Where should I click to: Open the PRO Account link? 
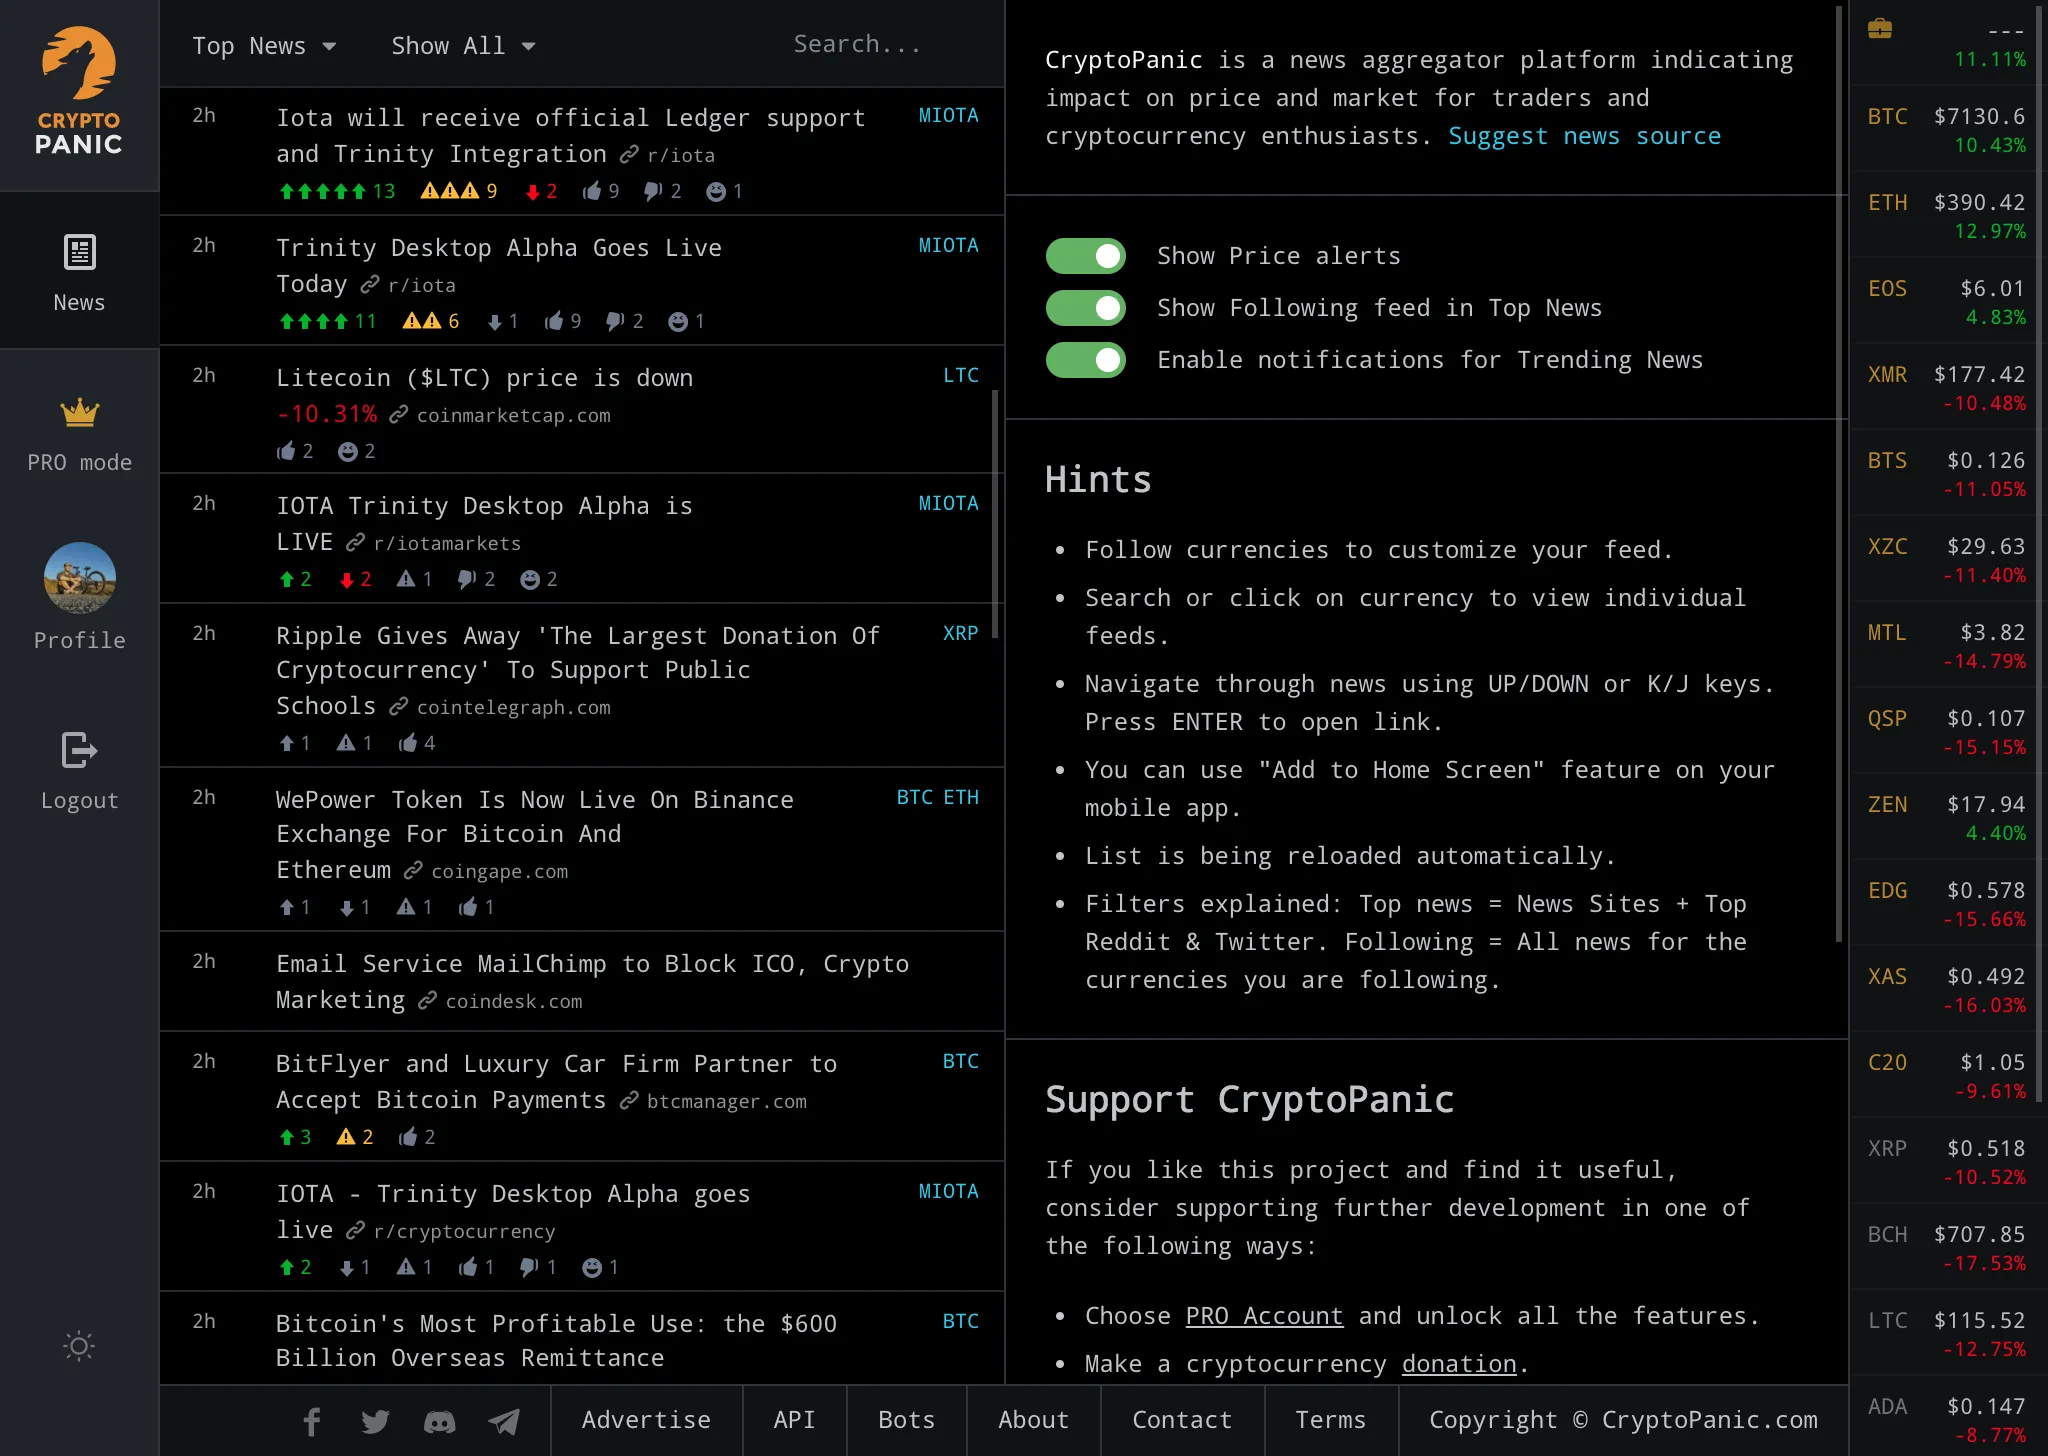coord(1264,1316)
